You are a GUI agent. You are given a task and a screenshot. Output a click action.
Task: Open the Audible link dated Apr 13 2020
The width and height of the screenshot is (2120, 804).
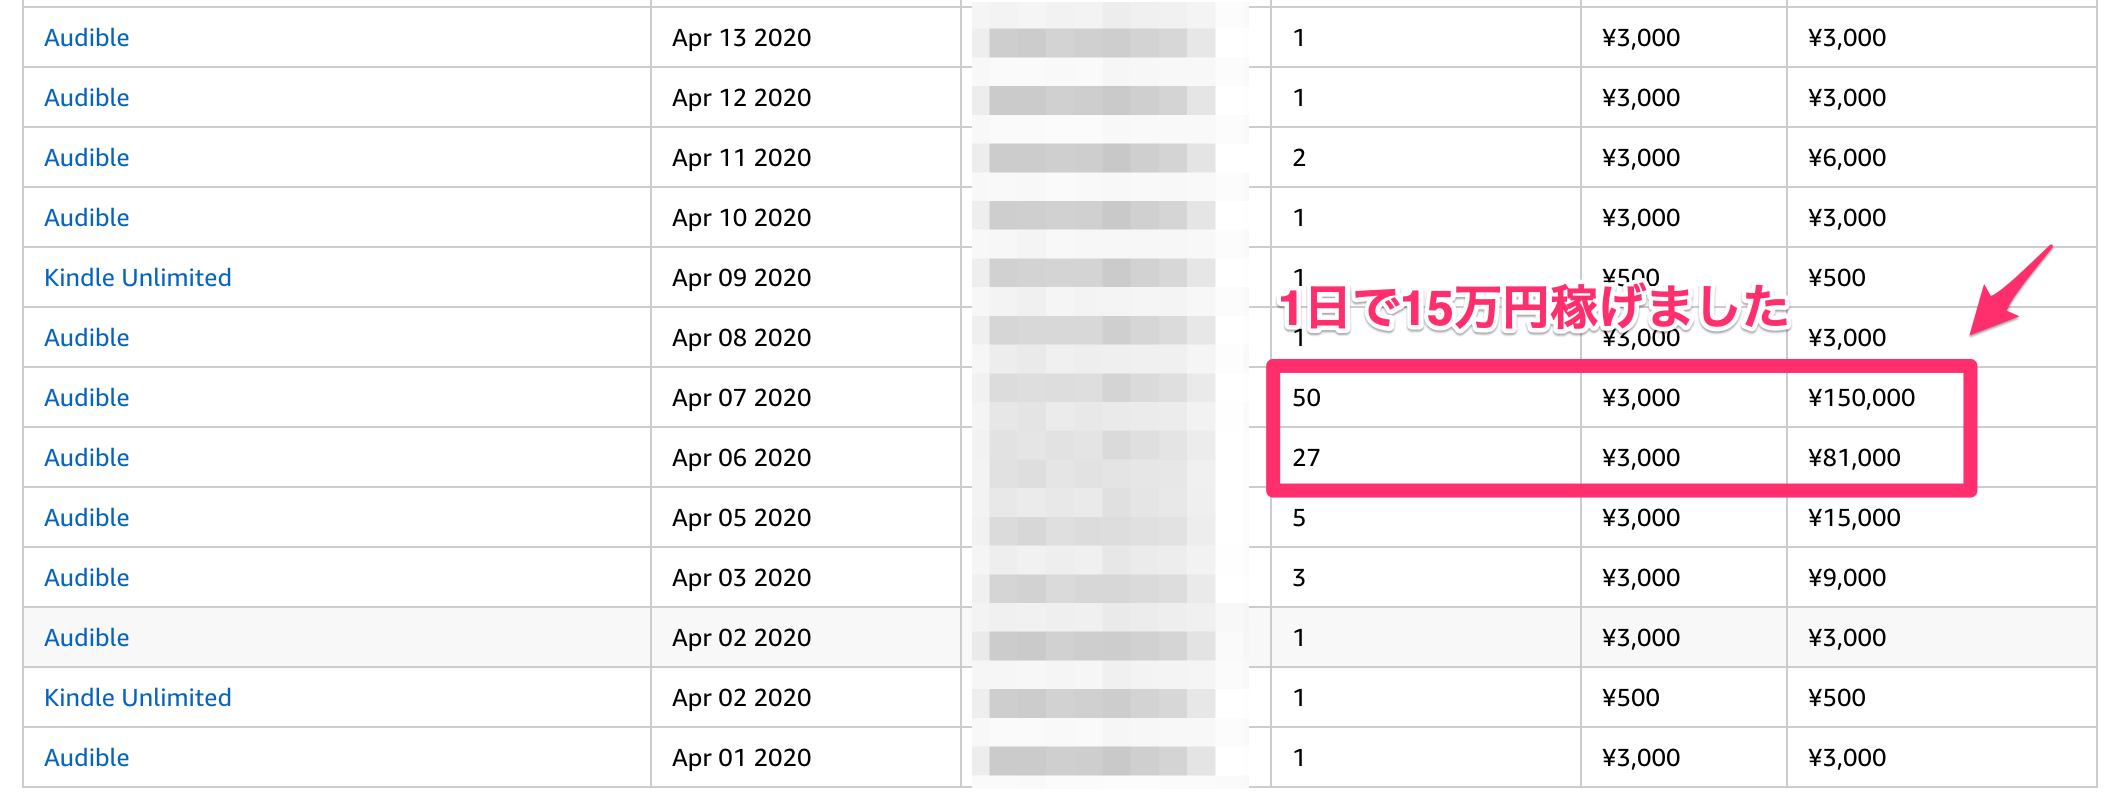[x=87, y=38]
